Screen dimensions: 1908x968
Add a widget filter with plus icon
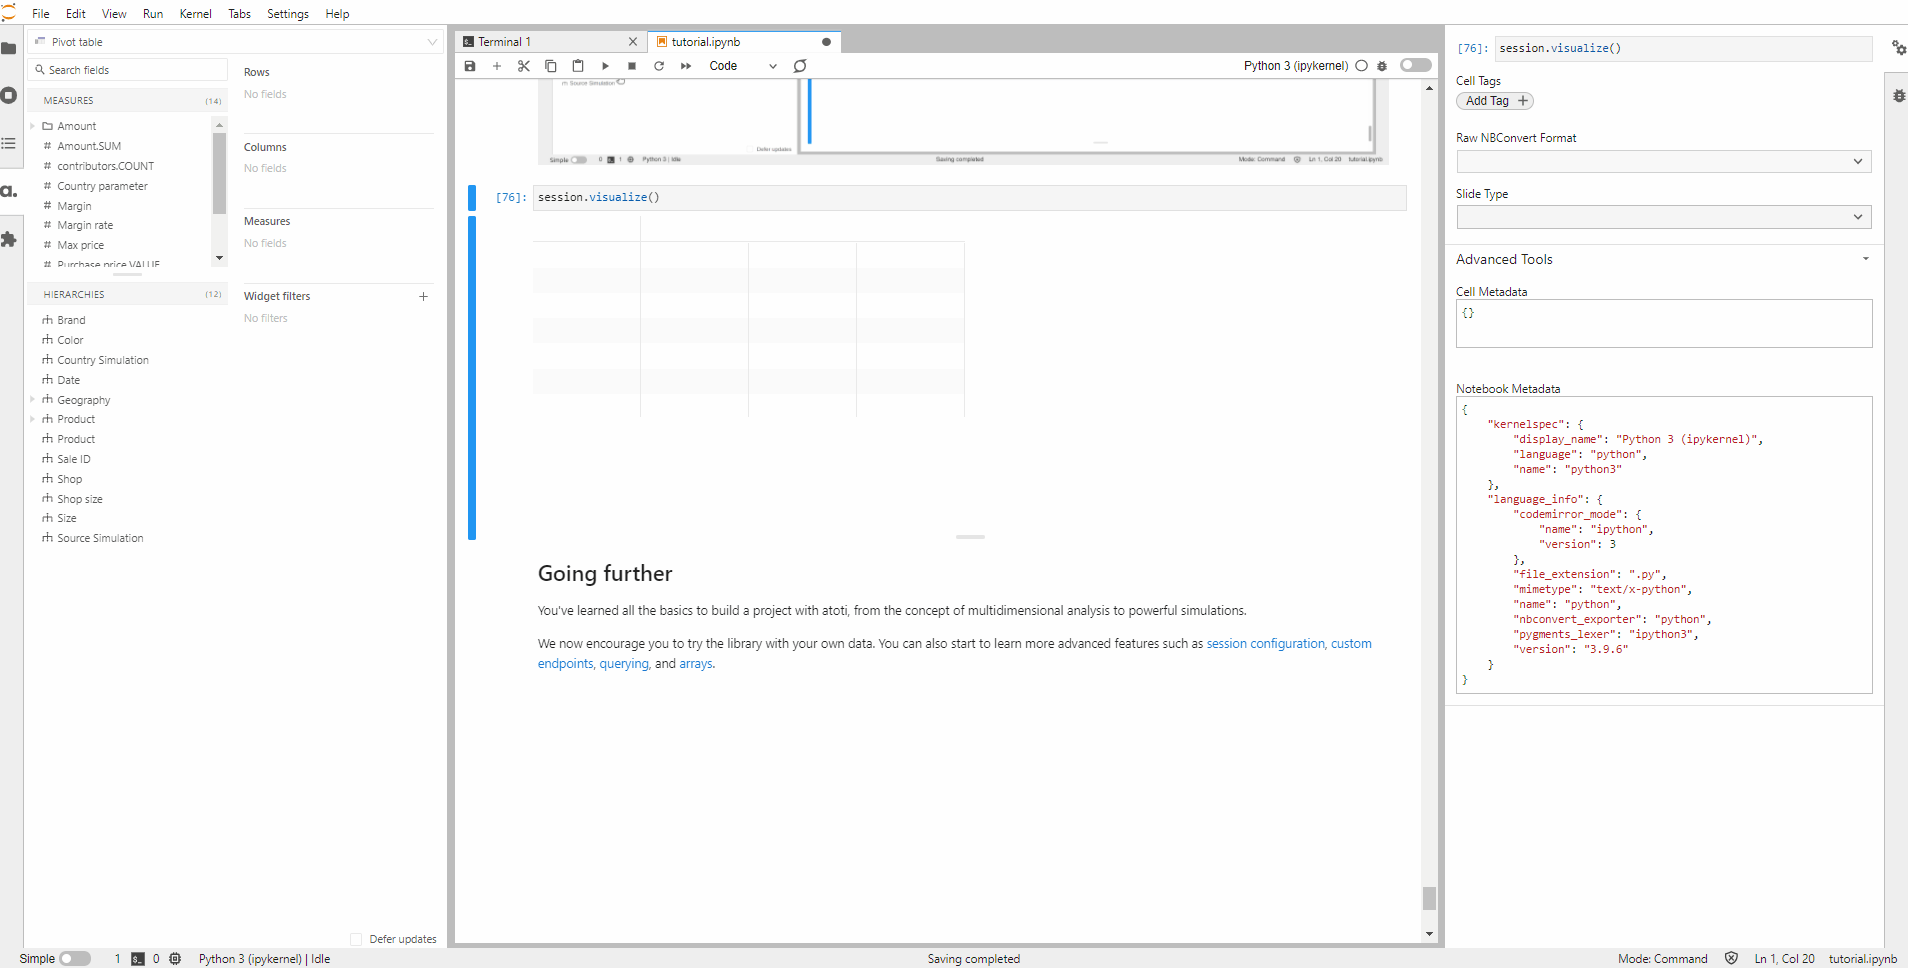coord(423,296)
